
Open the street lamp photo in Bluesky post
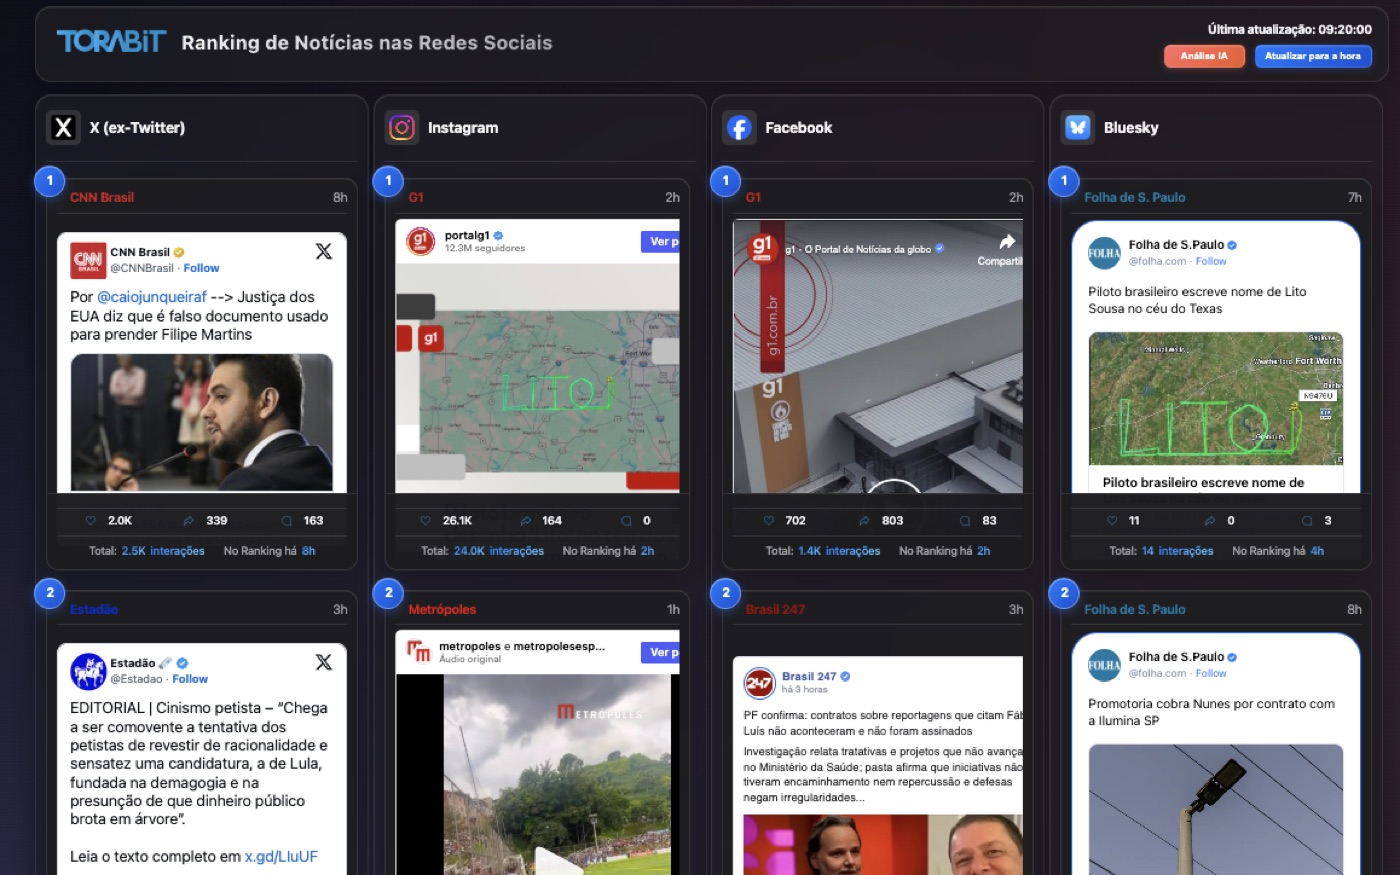pos(1215,809)
